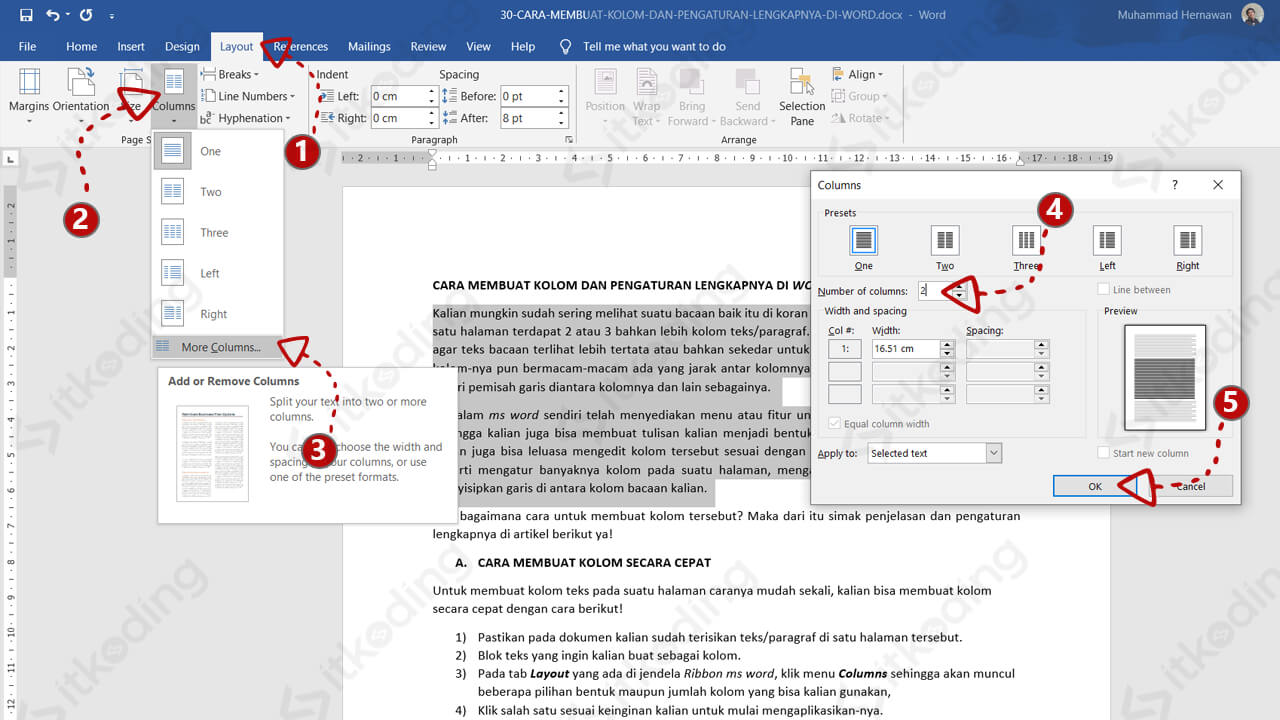The height and width of the screenshot is (720, 1280).
Task: Select the Left preset in Columns dialog
Action: click(1107, 247)
